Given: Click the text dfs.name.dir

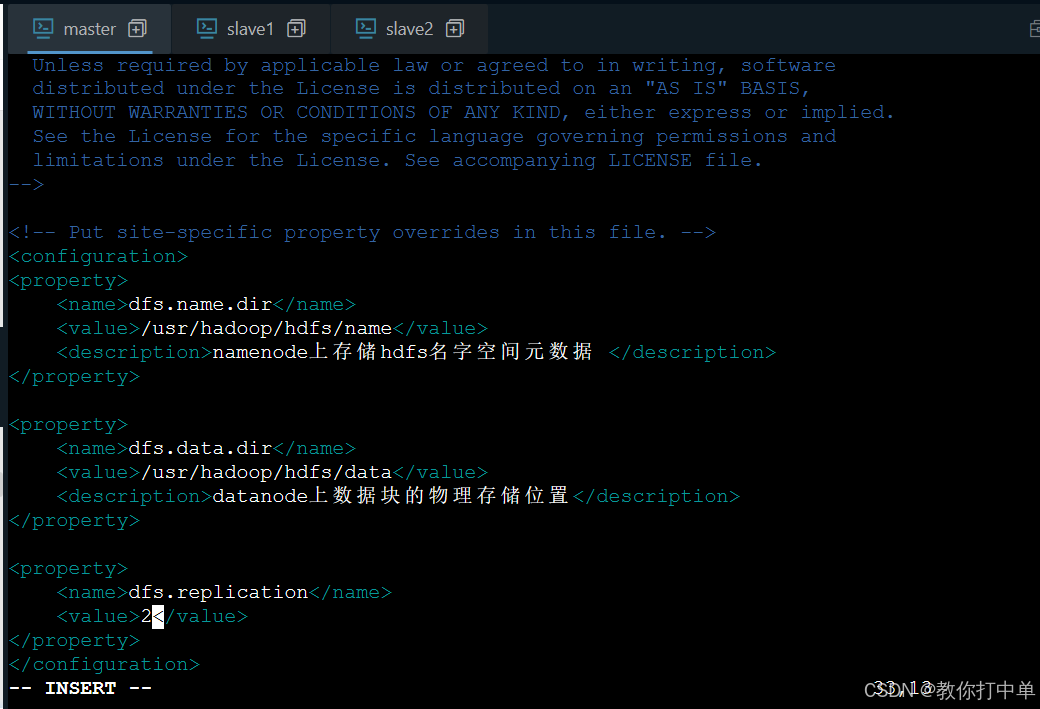Looking at the screenshot, I should pyautogui.click(x=200, y=304).
